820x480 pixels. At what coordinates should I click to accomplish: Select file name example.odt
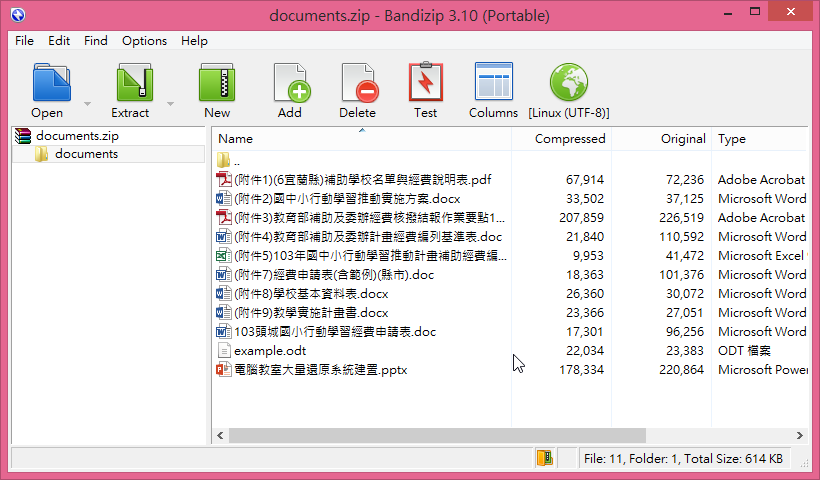click(x=270, y=350)
